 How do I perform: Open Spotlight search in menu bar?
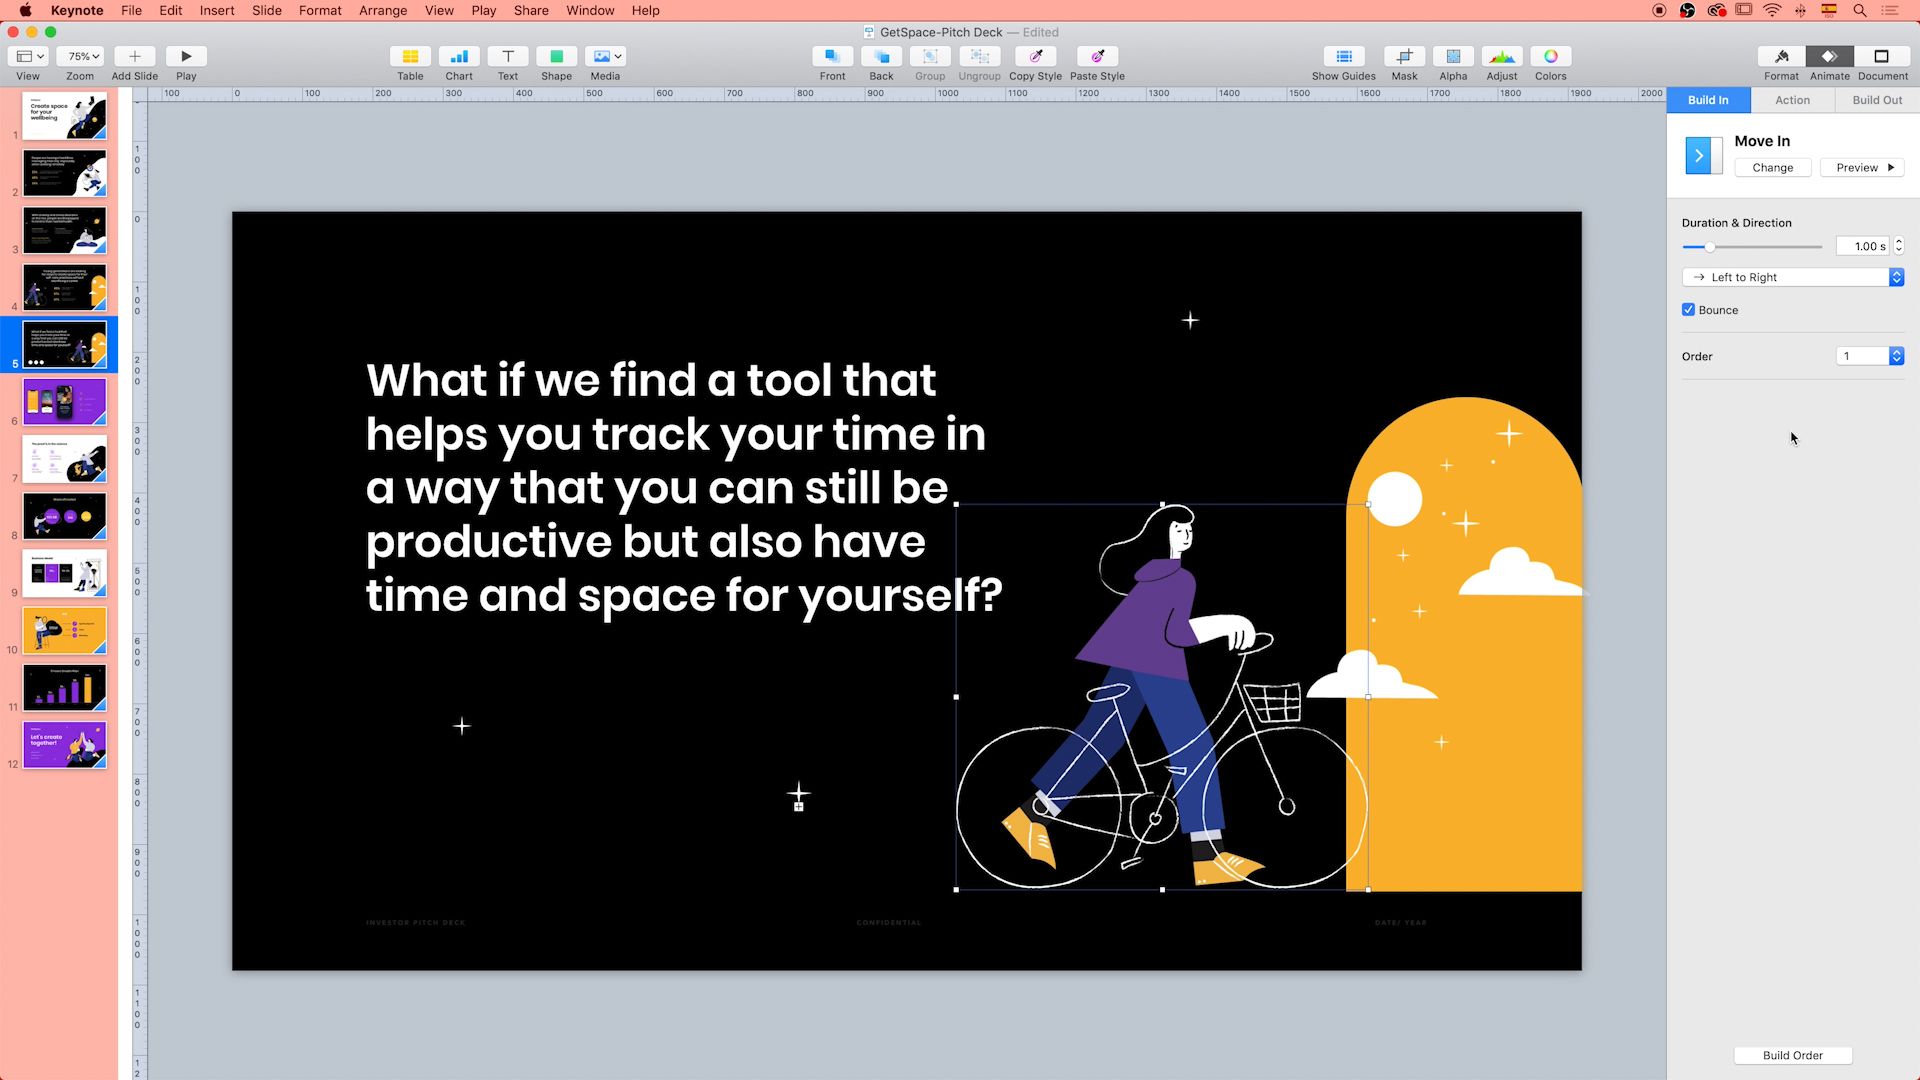tap(1860, 10)
